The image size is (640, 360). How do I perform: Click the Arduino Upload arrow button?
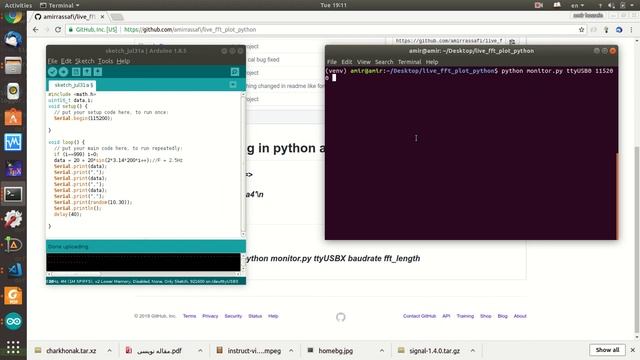coord(63,72)
